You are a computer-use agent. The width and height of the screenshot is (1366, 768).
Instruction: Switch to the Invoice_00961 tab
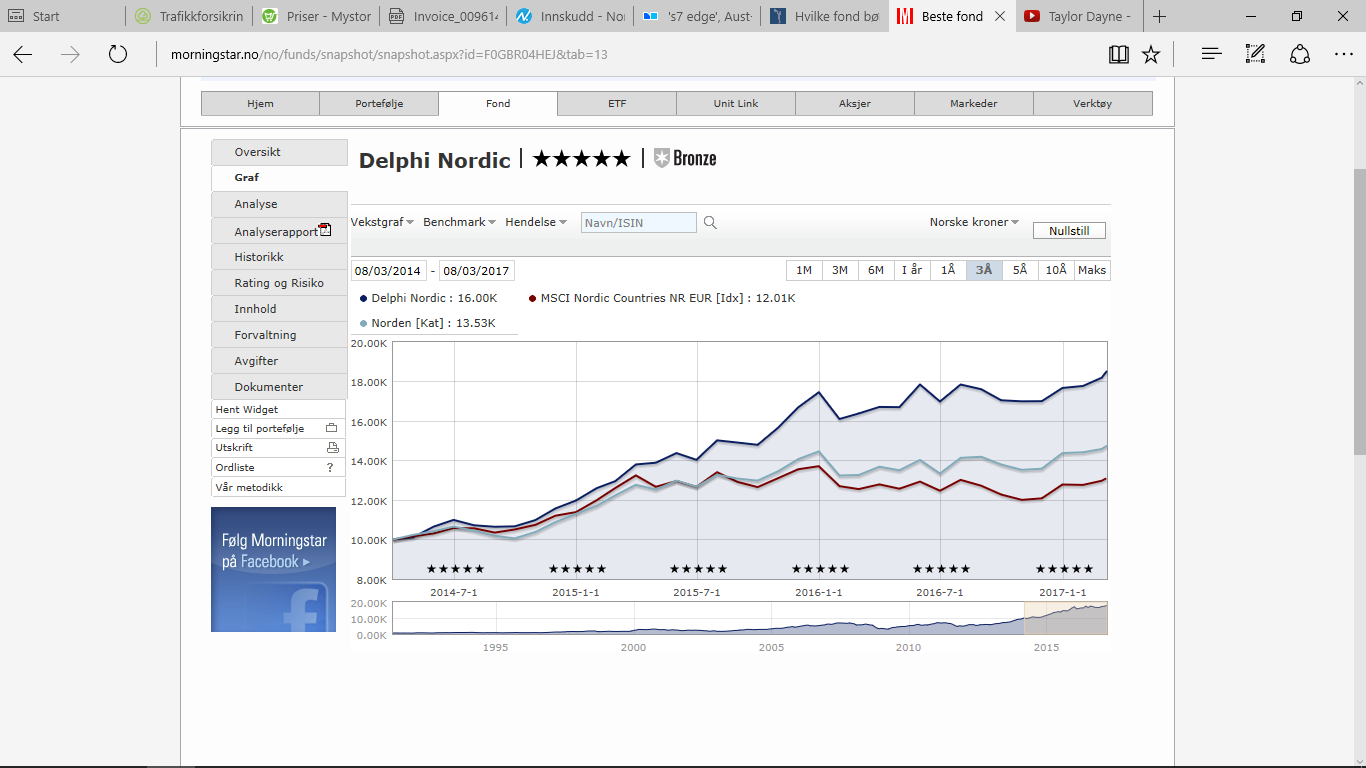click(x=442, y=16)
